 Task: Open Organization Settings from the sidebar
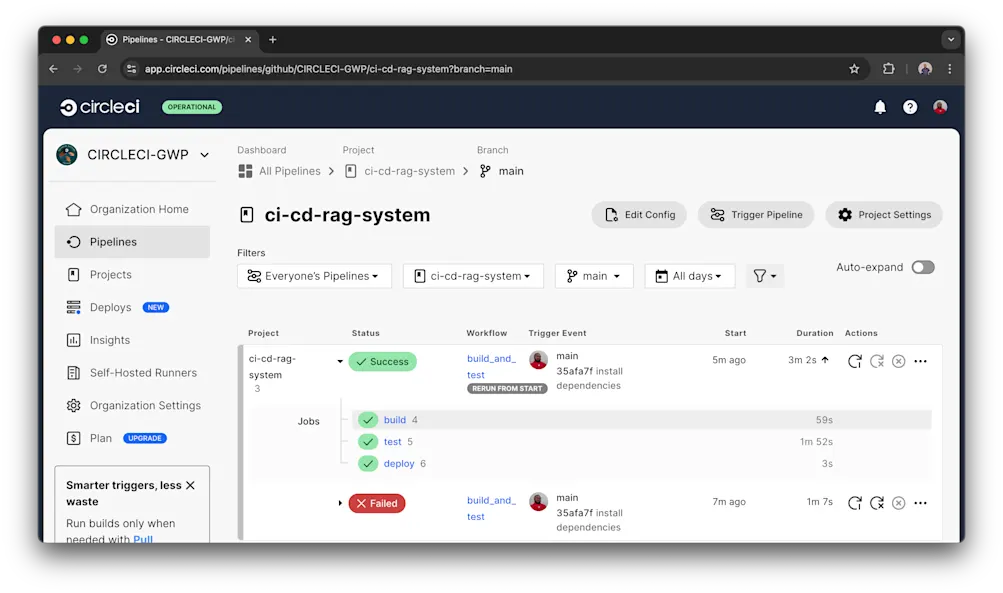[146, 405]
